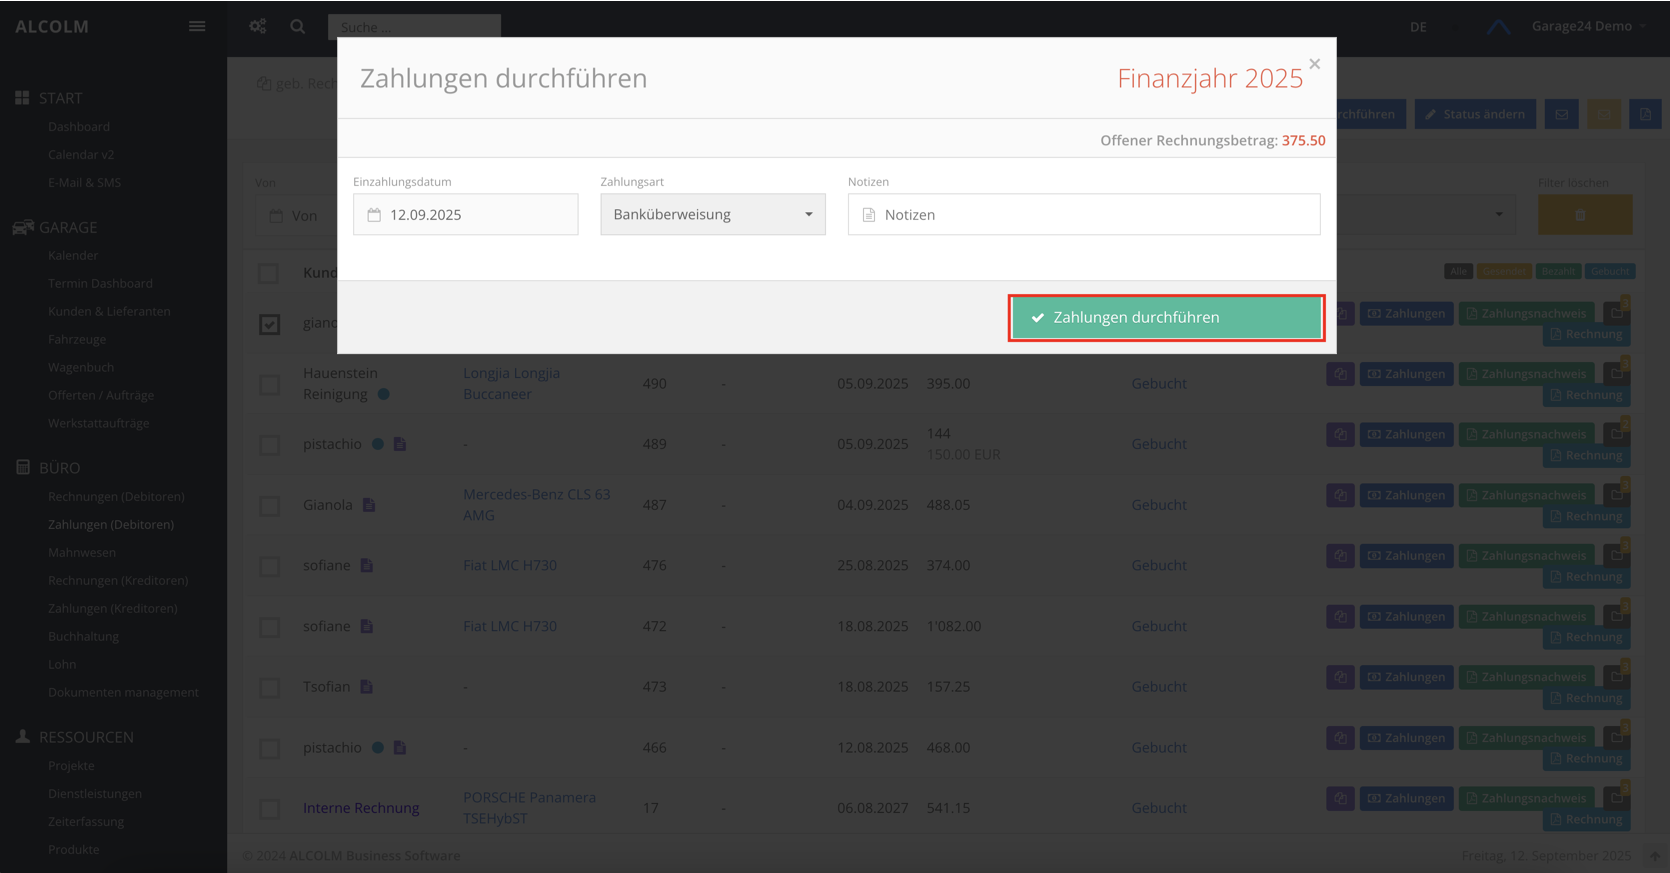Open the Zahlungsart Banküberweisung dropdown
This screenshot has width=1670, height=873.
coord(712,215)
